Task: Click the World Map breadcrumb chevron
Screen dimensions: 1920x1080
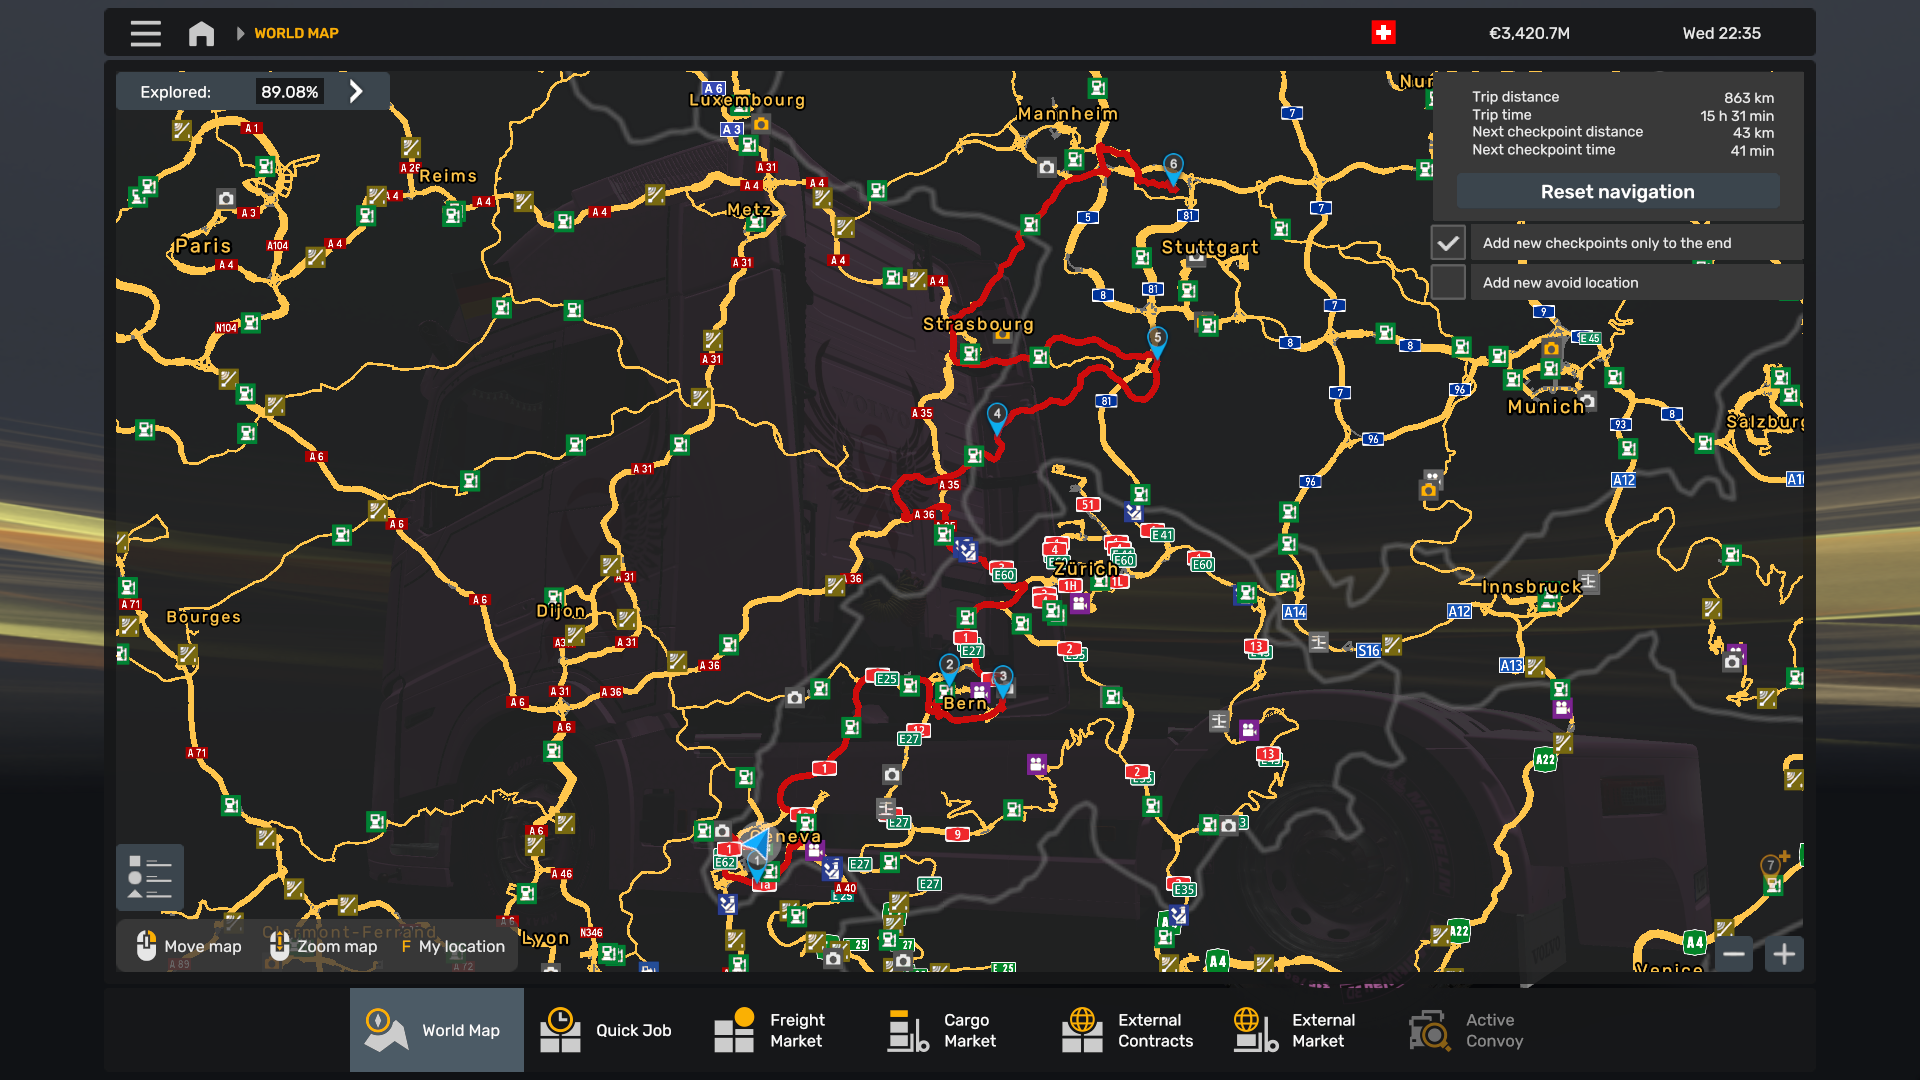Action: point(240,33)
